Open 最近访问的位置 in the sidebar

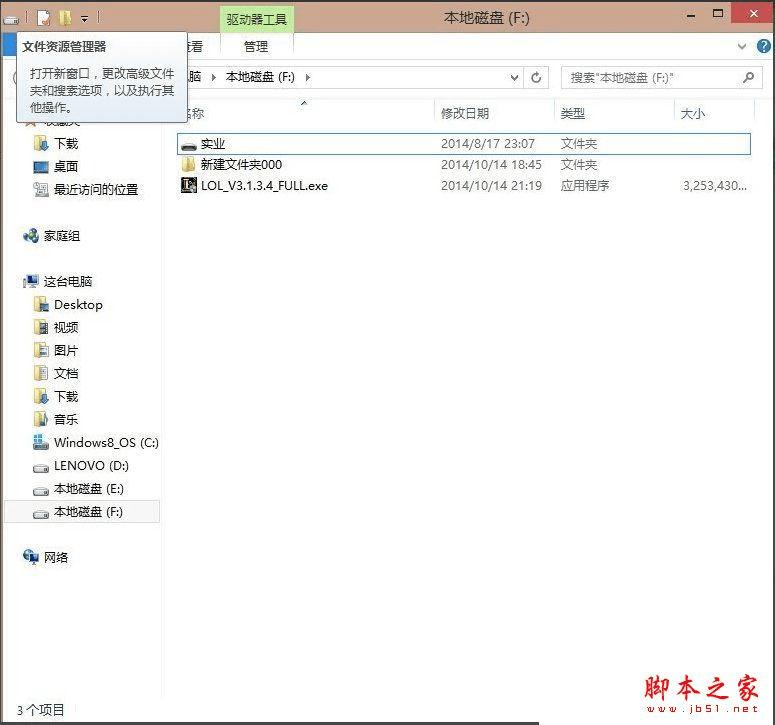pyautogui.click(x=96, y=189)
